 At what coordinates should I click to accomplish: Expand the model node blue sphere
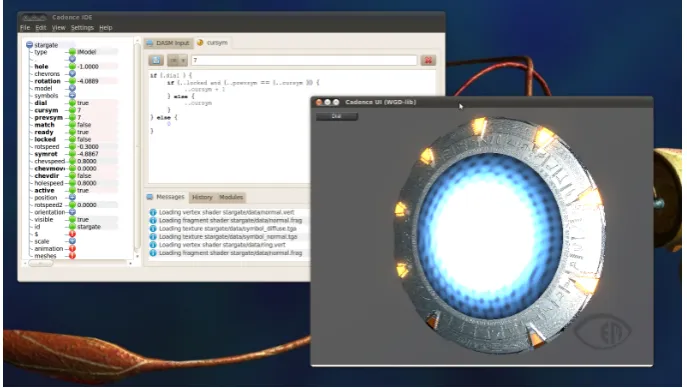72,88
